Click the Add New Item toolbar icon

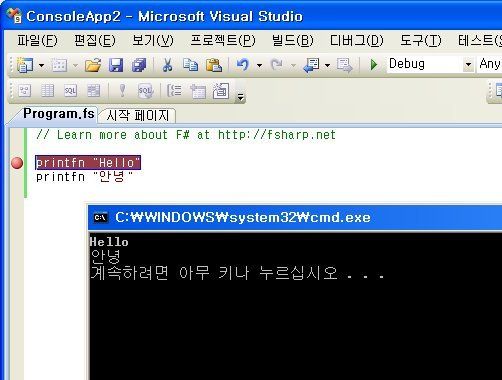pyautogui.click(x=59, y=65)
